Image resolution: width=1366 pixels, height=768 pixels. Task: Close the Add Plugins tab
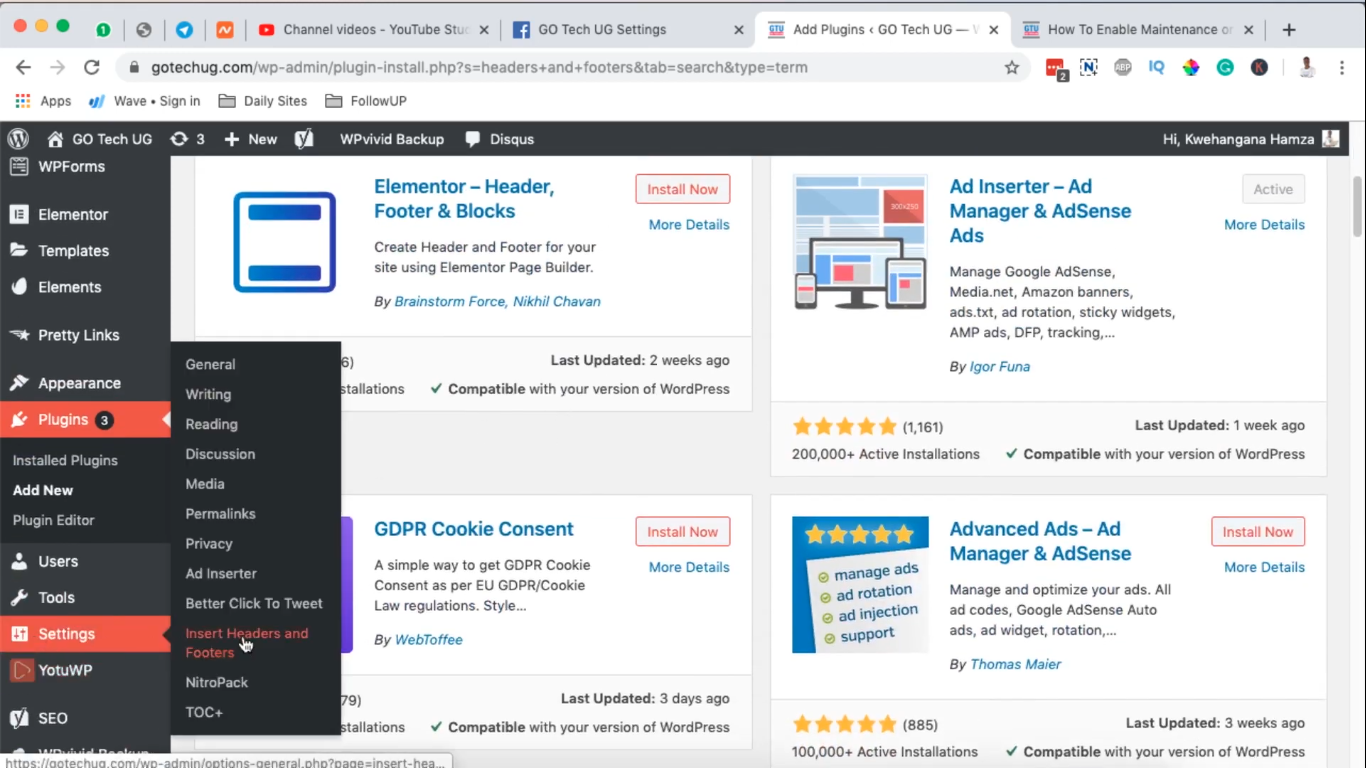(x=994, y=30)
